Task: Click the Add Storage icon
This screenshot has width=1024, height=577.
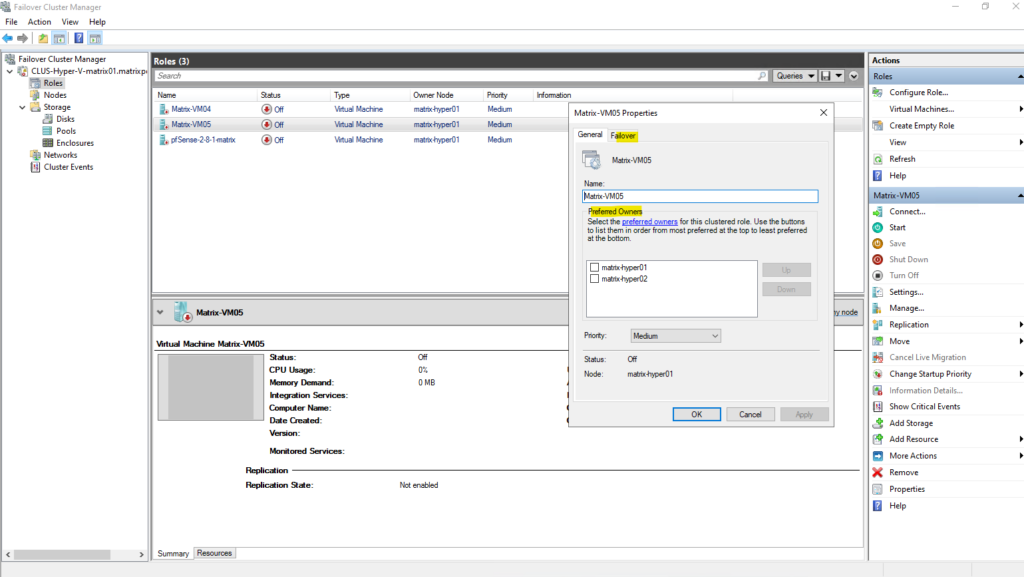Action: point(877,423)
